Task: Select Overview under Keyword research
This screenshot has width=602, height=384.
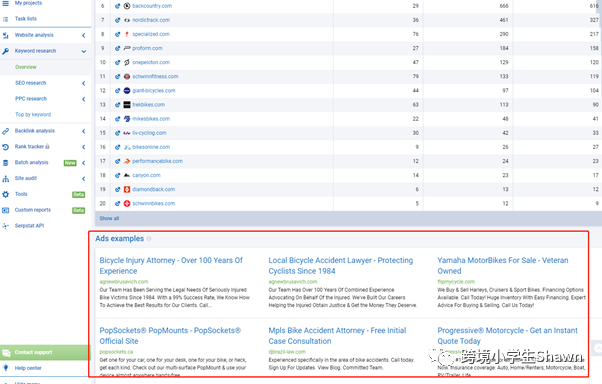Action: point(26,67)
